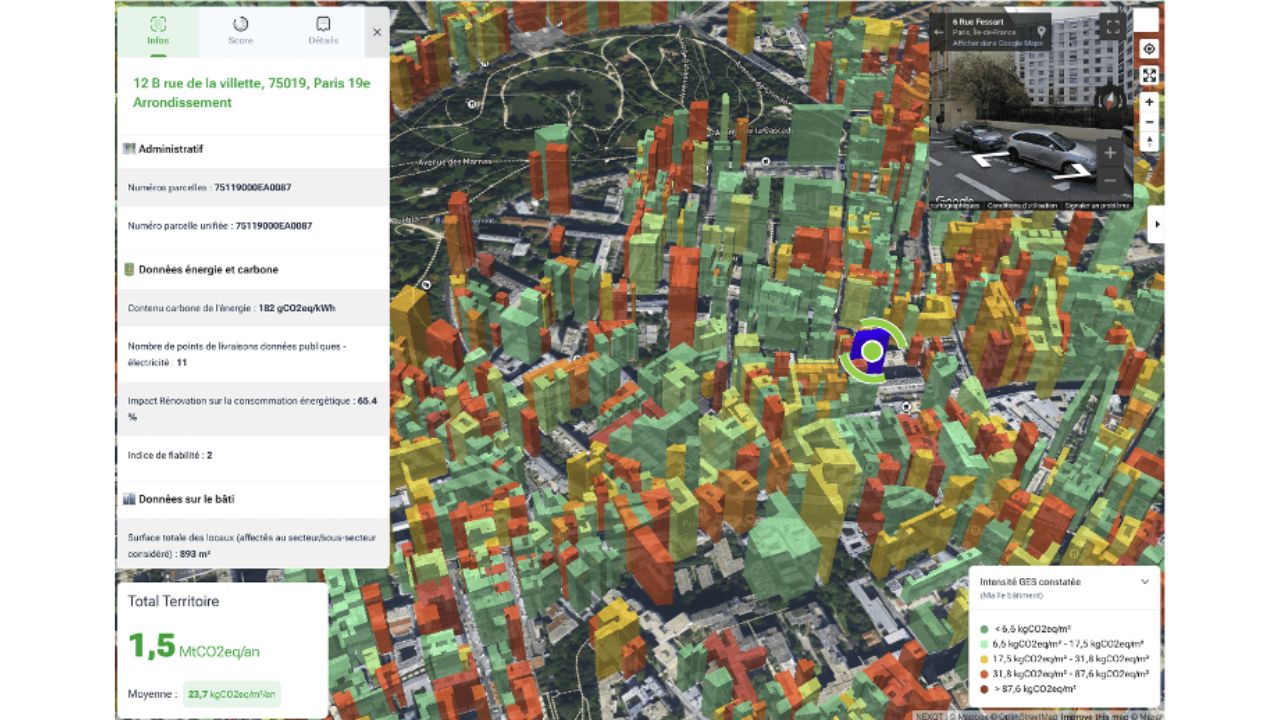The height and width of the screenshot is (720, 1280).
Task: Collapse the Intensité GES constatée legend
Action: pyautogui.click(x=1145, y=581)
